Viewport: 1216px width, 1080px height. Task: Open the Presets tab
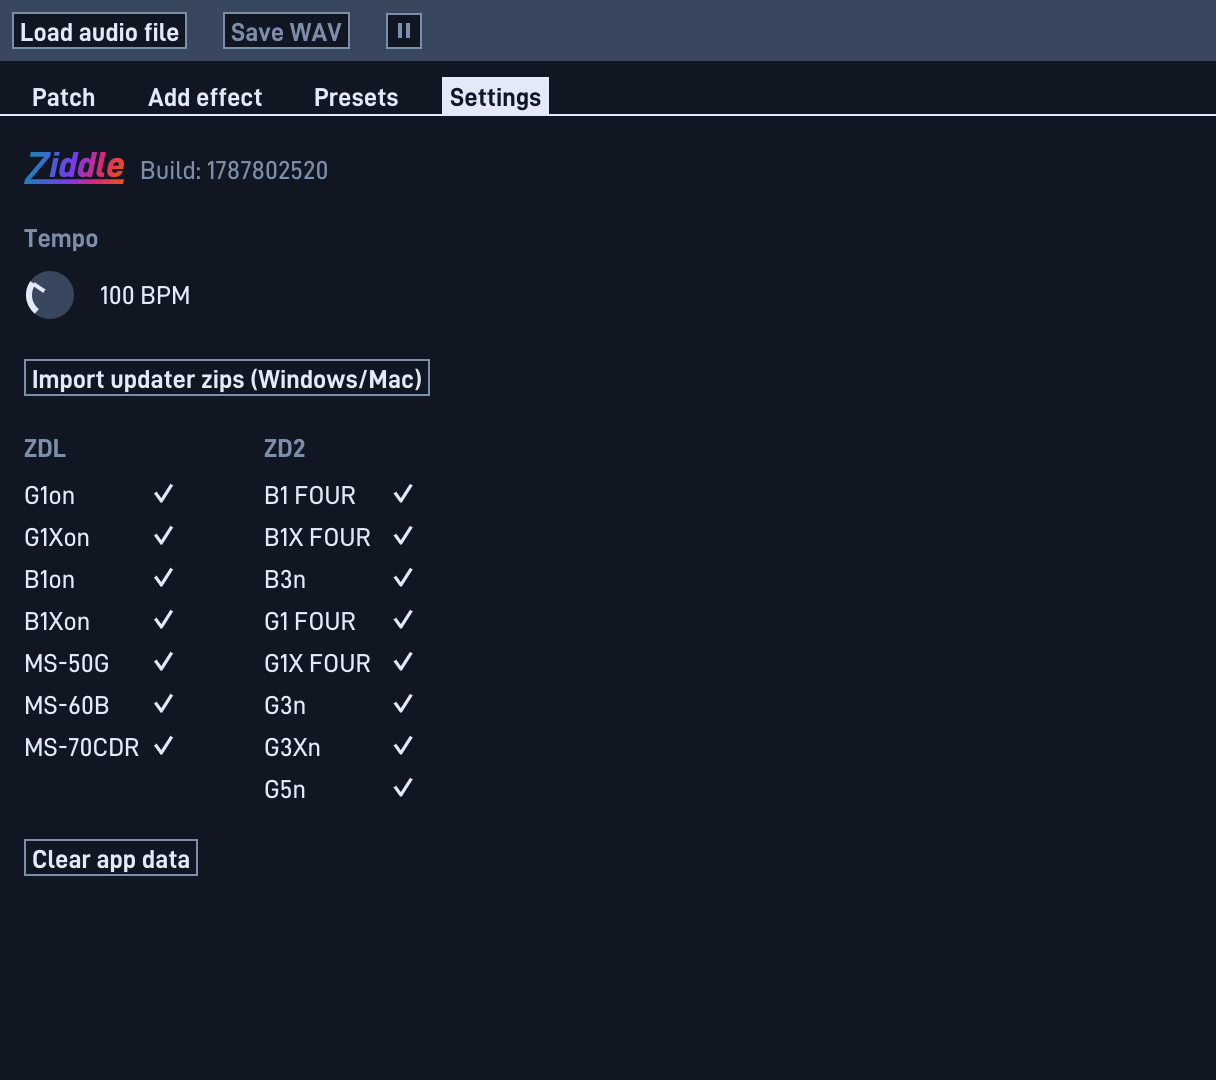tap(356, 97)
